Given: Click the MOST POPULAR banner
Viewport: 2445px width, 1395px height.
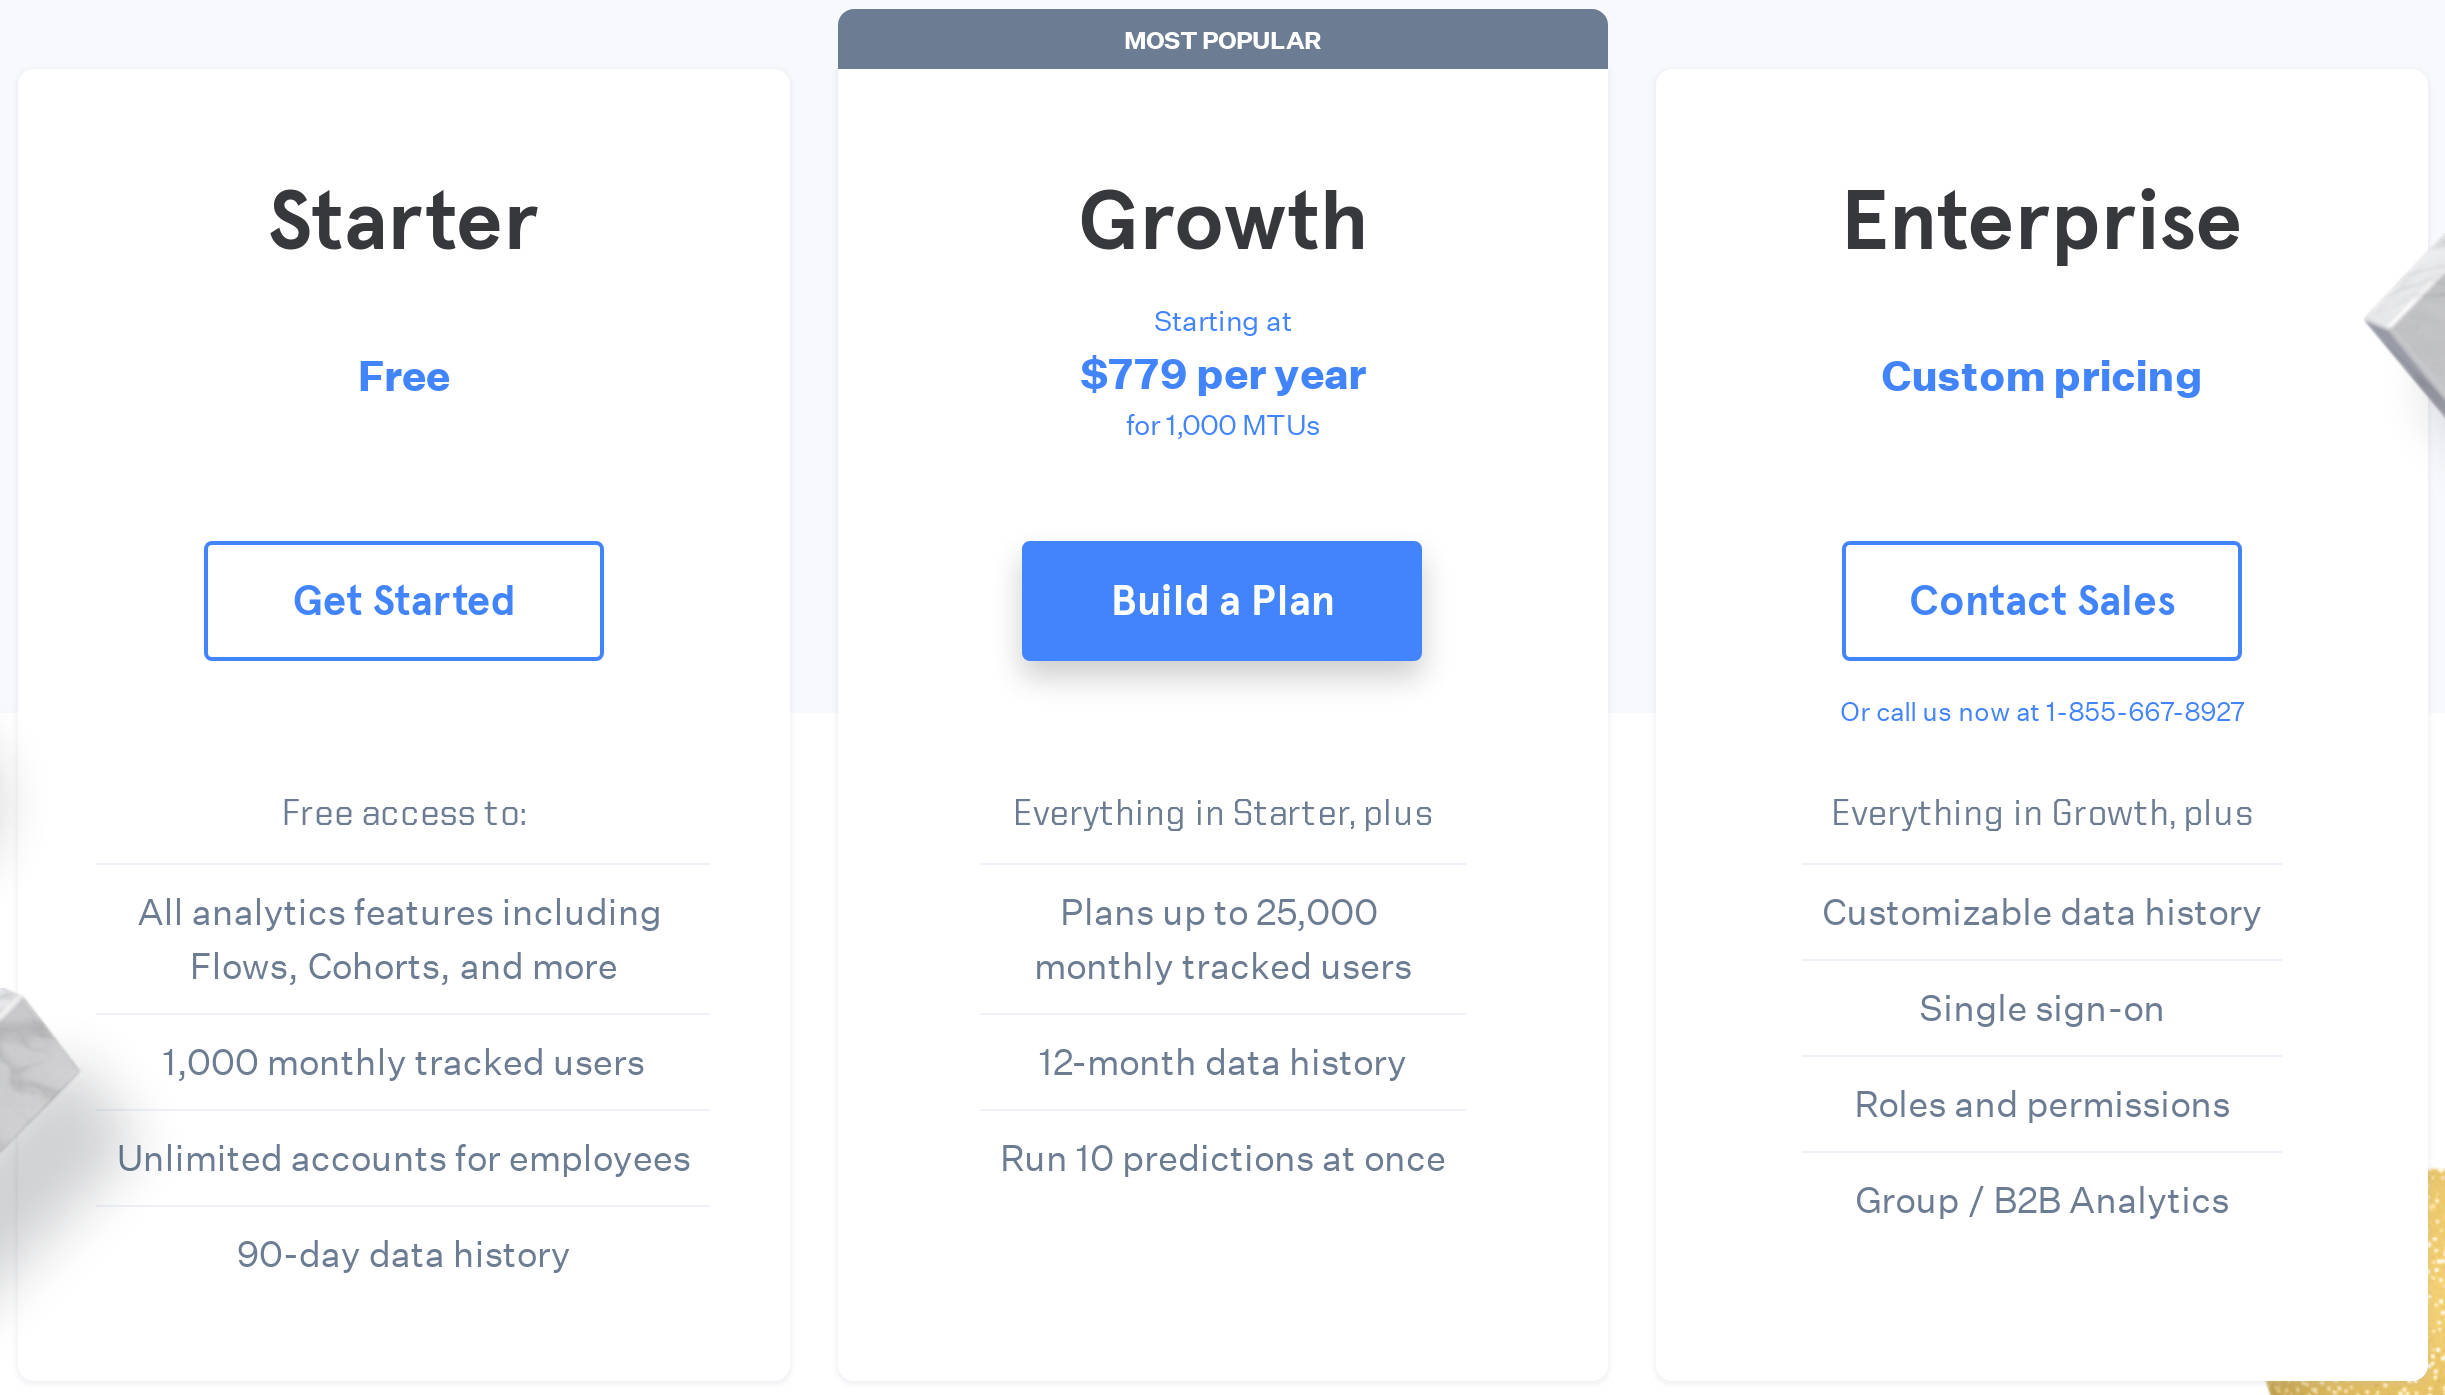Looking at the screenshot, I should click(1222, 40).
